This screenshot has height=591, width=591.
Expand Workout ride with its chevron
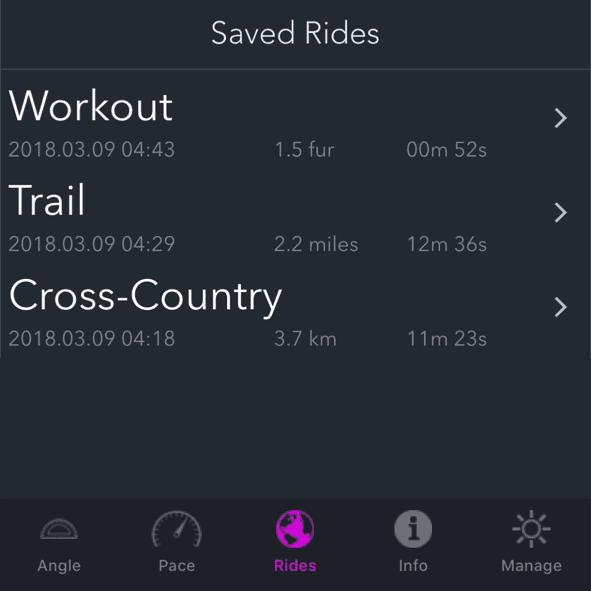(x=560, y=118)
